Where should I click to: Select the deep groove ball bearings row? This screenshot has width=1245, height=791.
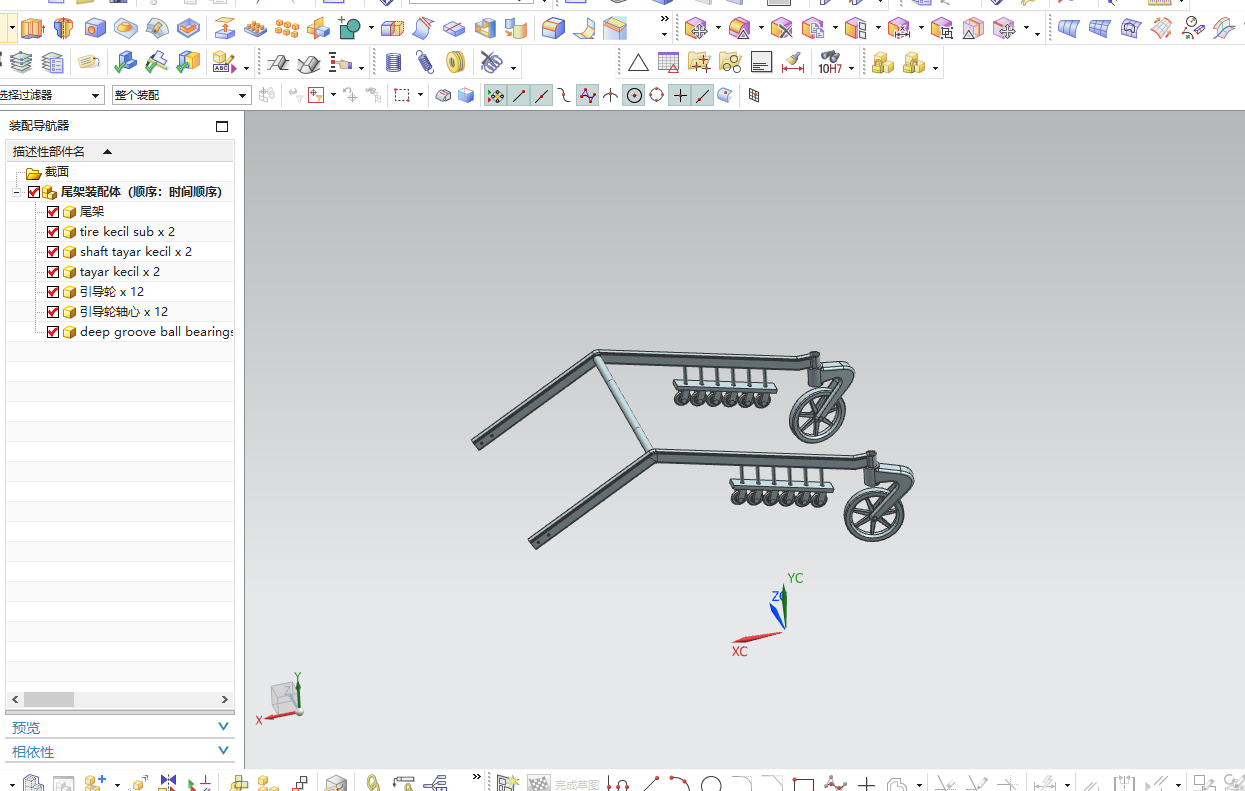pos(156,332)
